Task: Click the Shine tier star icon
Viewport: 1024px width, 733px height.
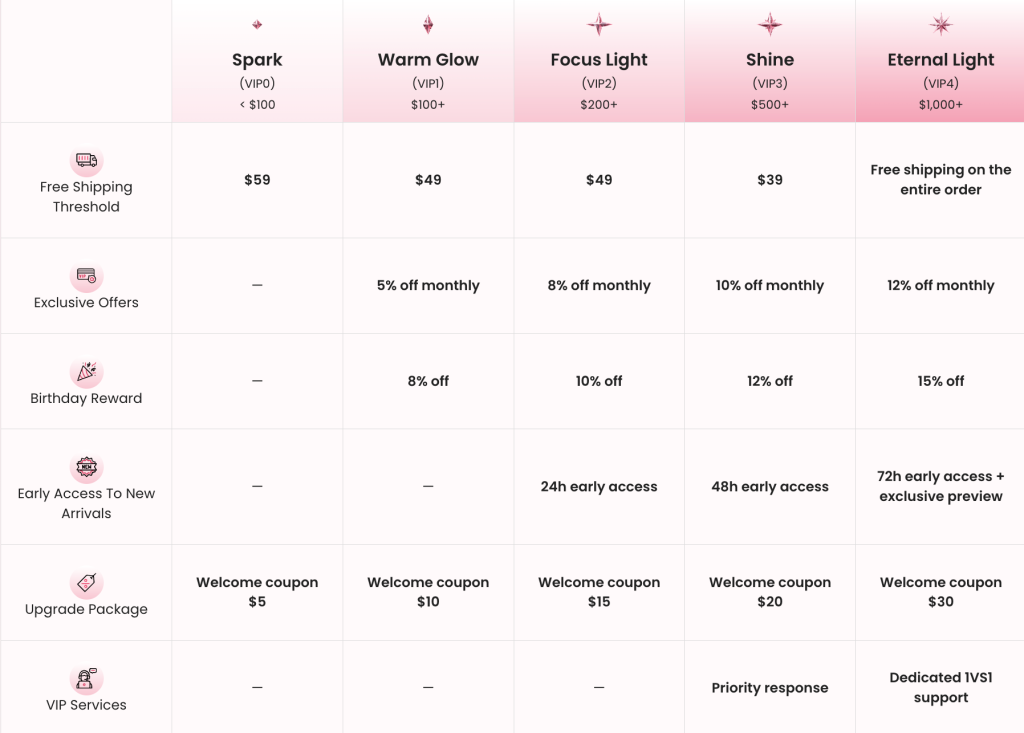Action: click(x=770, y=25)
